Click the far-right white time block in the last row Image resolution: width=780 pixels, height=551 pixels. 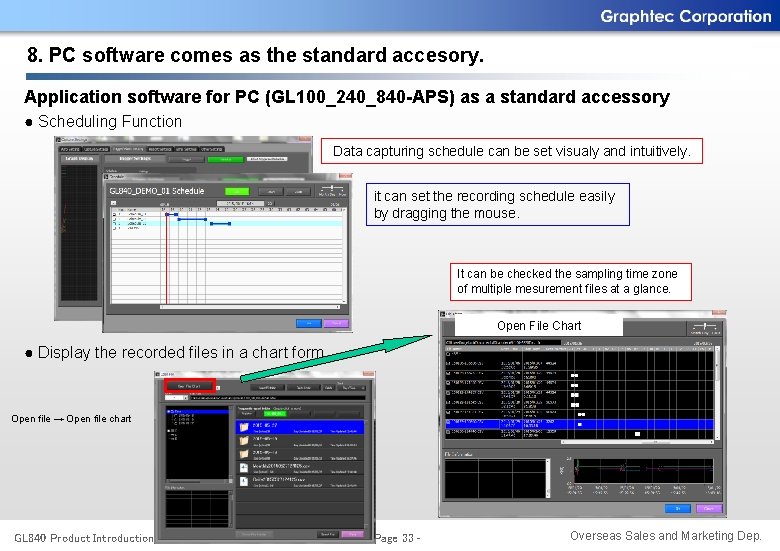(x=637, y=434)
